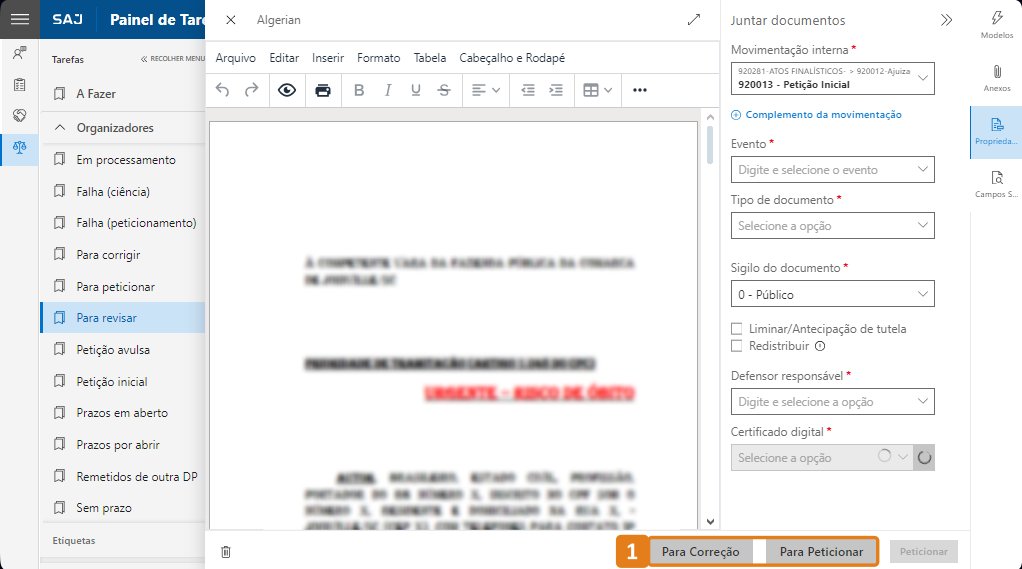Toggle strikethrough formatting
The height and width of the screenshot is (569, 1022).
pos(444,90)
